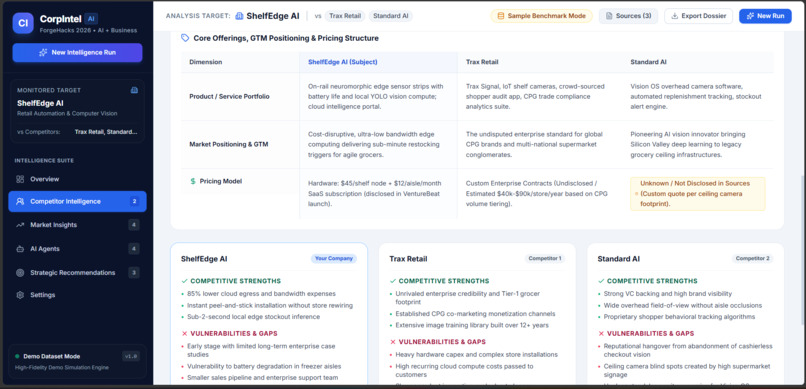
Task: Click the Competitor 1 badge
Action: [545, 258]
